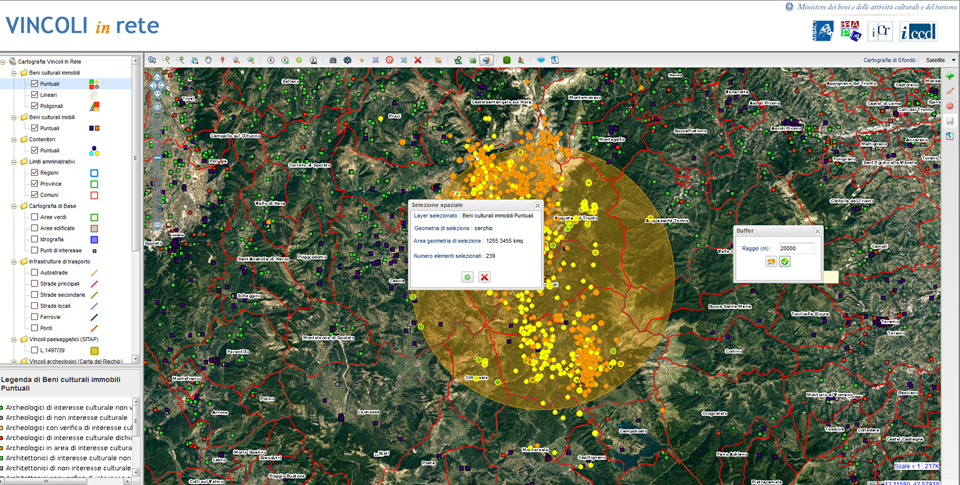960x485 pixels.
Task: Toggle the Province layer checkbox
Action: pyautogui.click(x=34, y=184)
